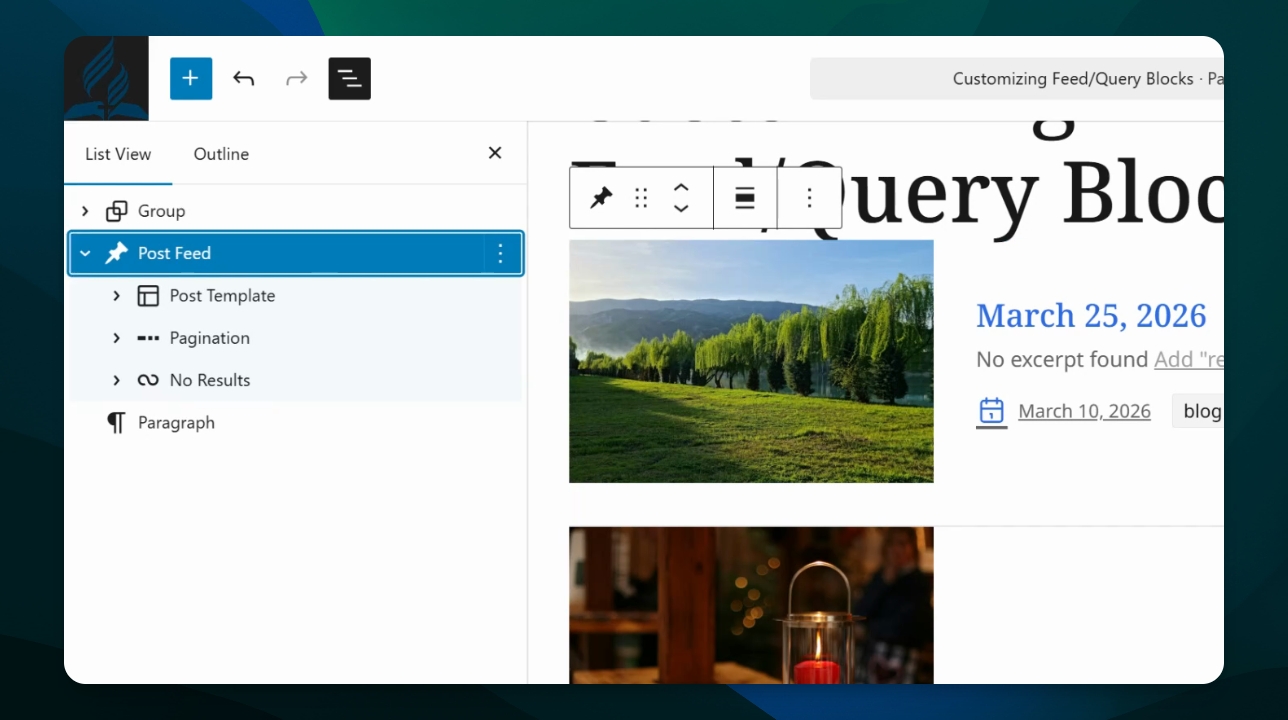The width and height of the screenshot is (1288, 720).
Task: Close the List View panel
Action: coord(495,153)
